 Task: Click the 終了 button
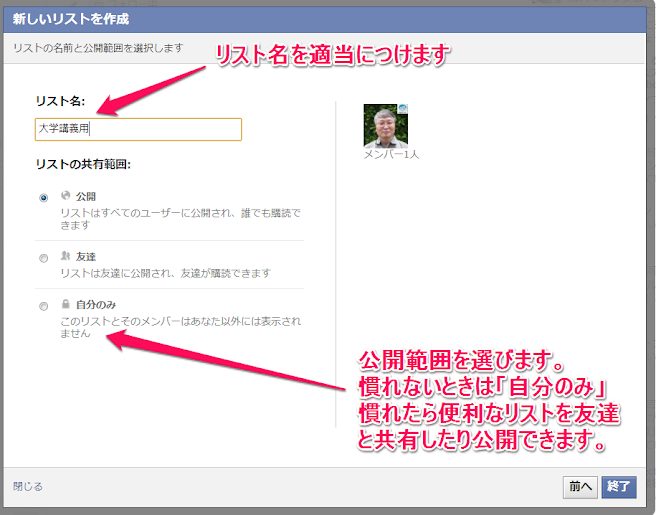(x=619, y=487)
